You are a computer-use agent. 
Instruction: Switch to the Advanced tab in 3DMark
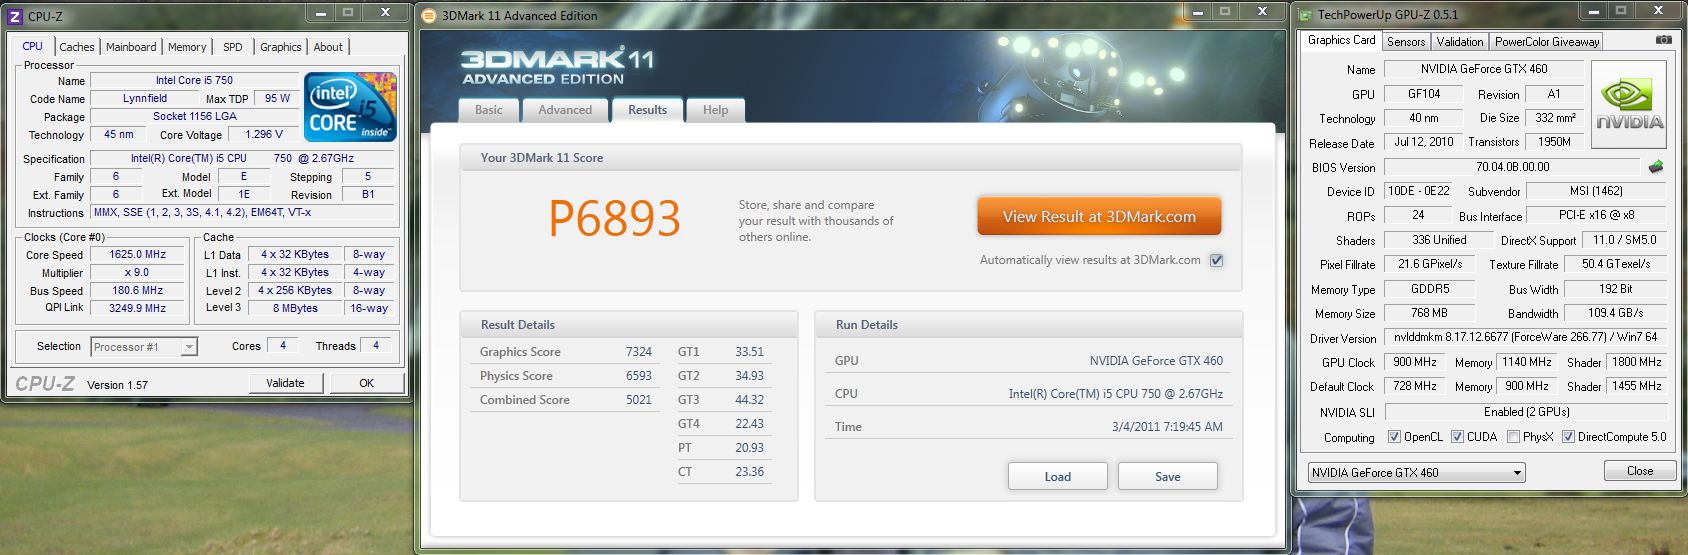pyautogui.click(x=565, y=110)
